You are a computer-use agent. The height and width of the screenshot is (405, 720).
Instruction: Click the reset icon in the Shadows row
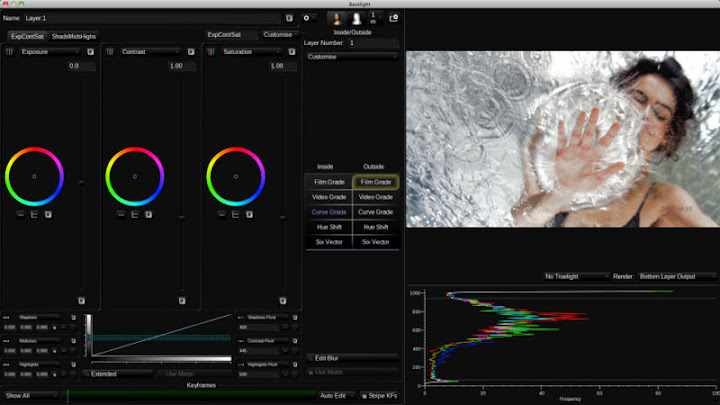[x=73, y=317]
